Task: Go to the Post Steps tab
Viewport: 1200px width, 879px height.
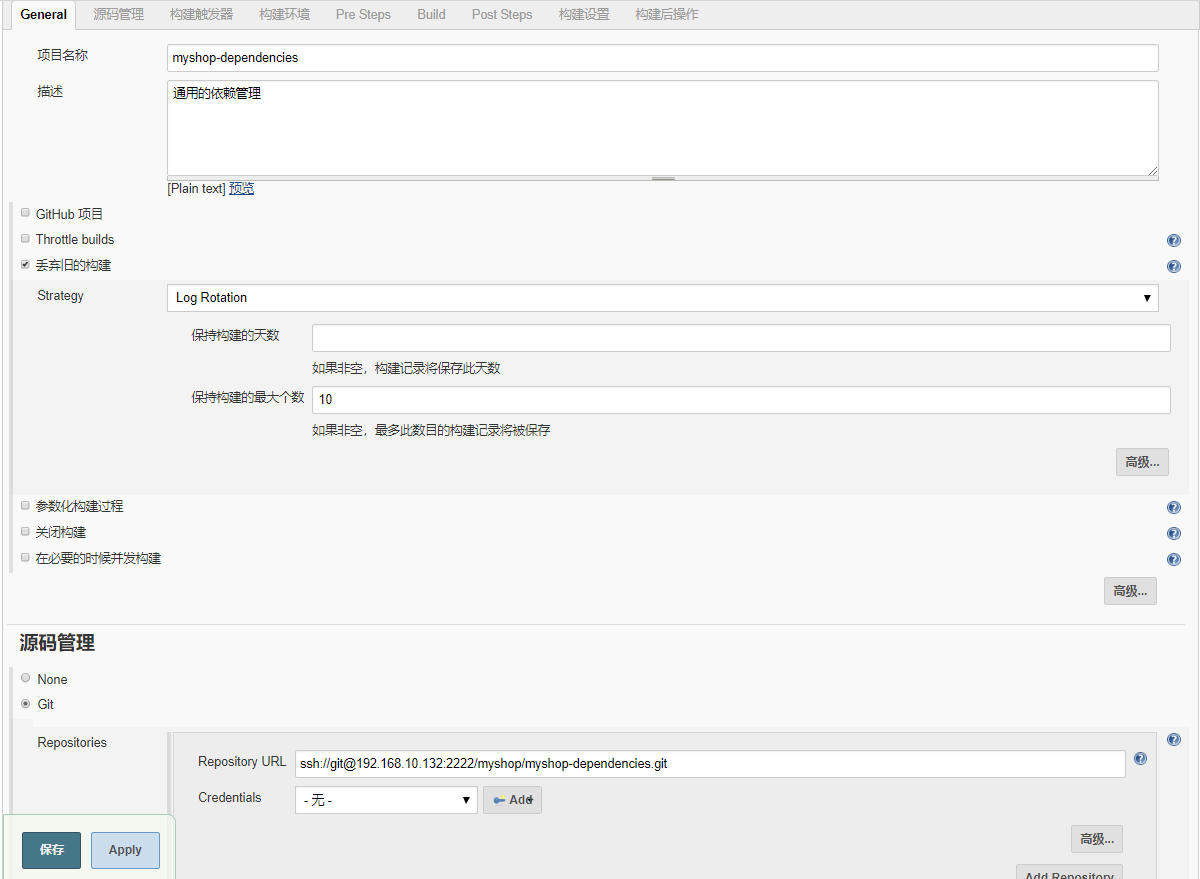Action: pos(502,14)
